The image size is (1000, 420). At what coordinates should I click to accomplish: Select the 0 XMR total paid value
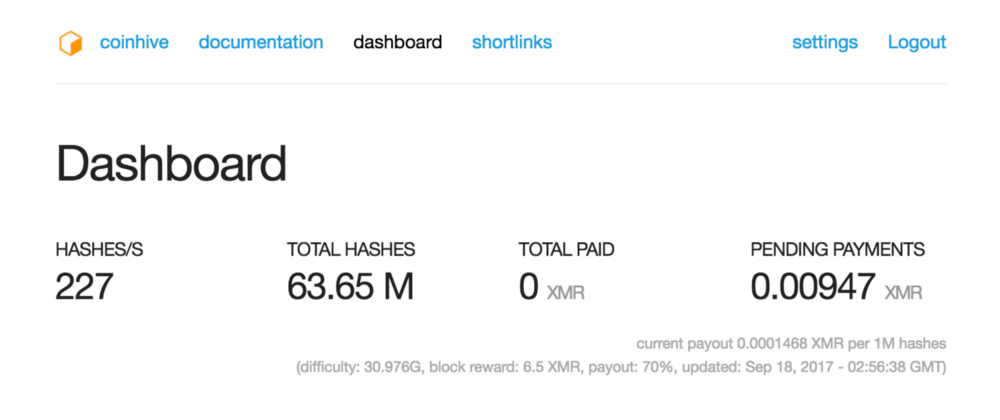[x=529, y=288]
